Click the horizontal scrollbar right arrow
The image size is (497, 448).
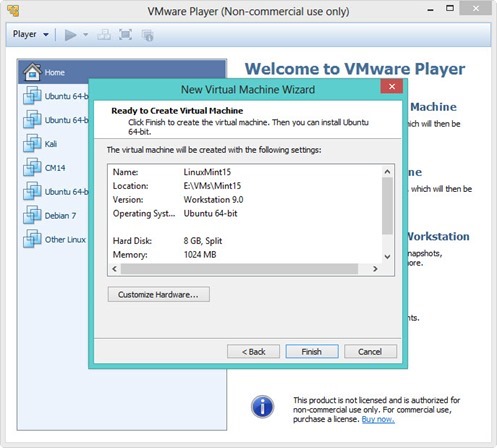click(x=375, y=269)
